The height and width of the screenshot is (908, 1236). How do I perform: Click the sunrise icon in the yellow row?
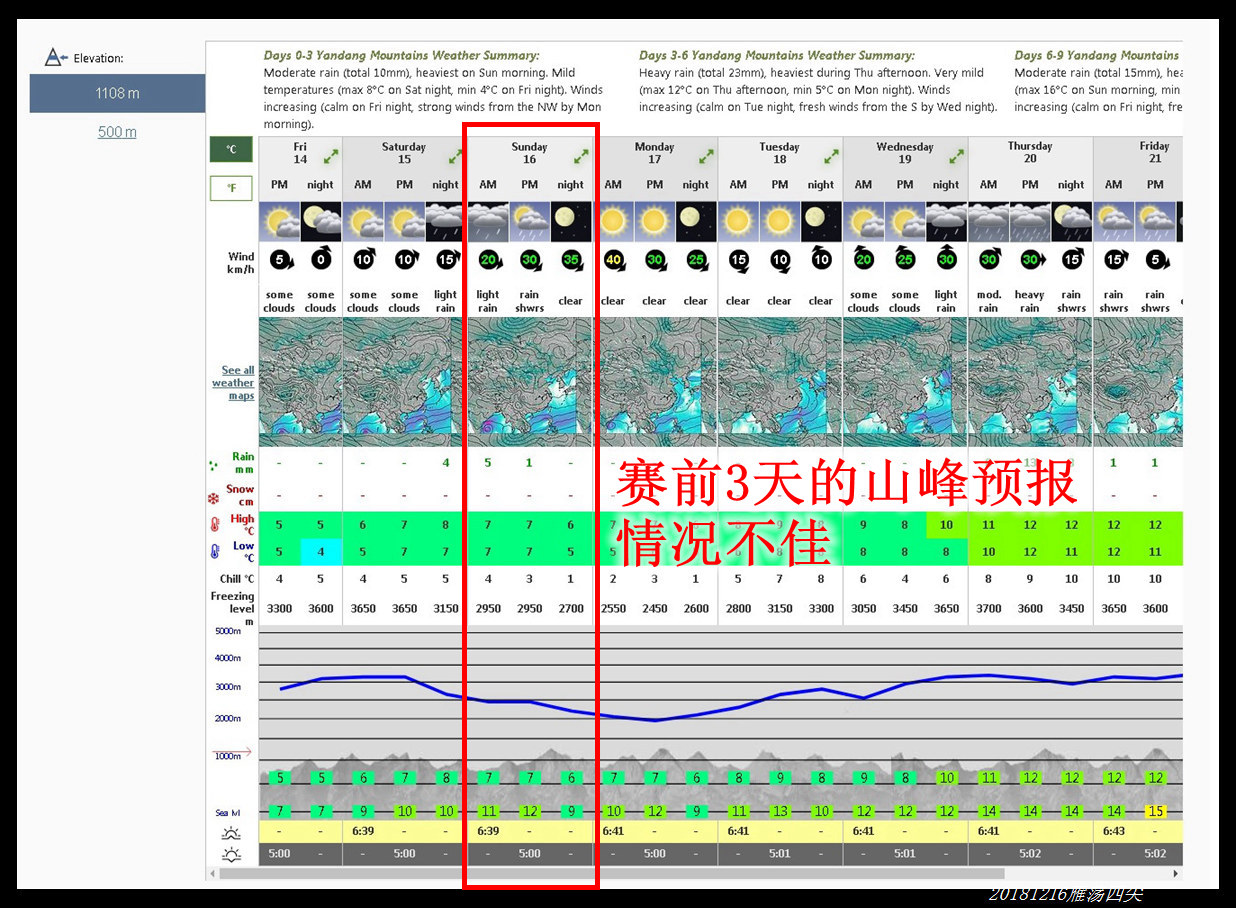pyautogui.click(x=232, y=832)
